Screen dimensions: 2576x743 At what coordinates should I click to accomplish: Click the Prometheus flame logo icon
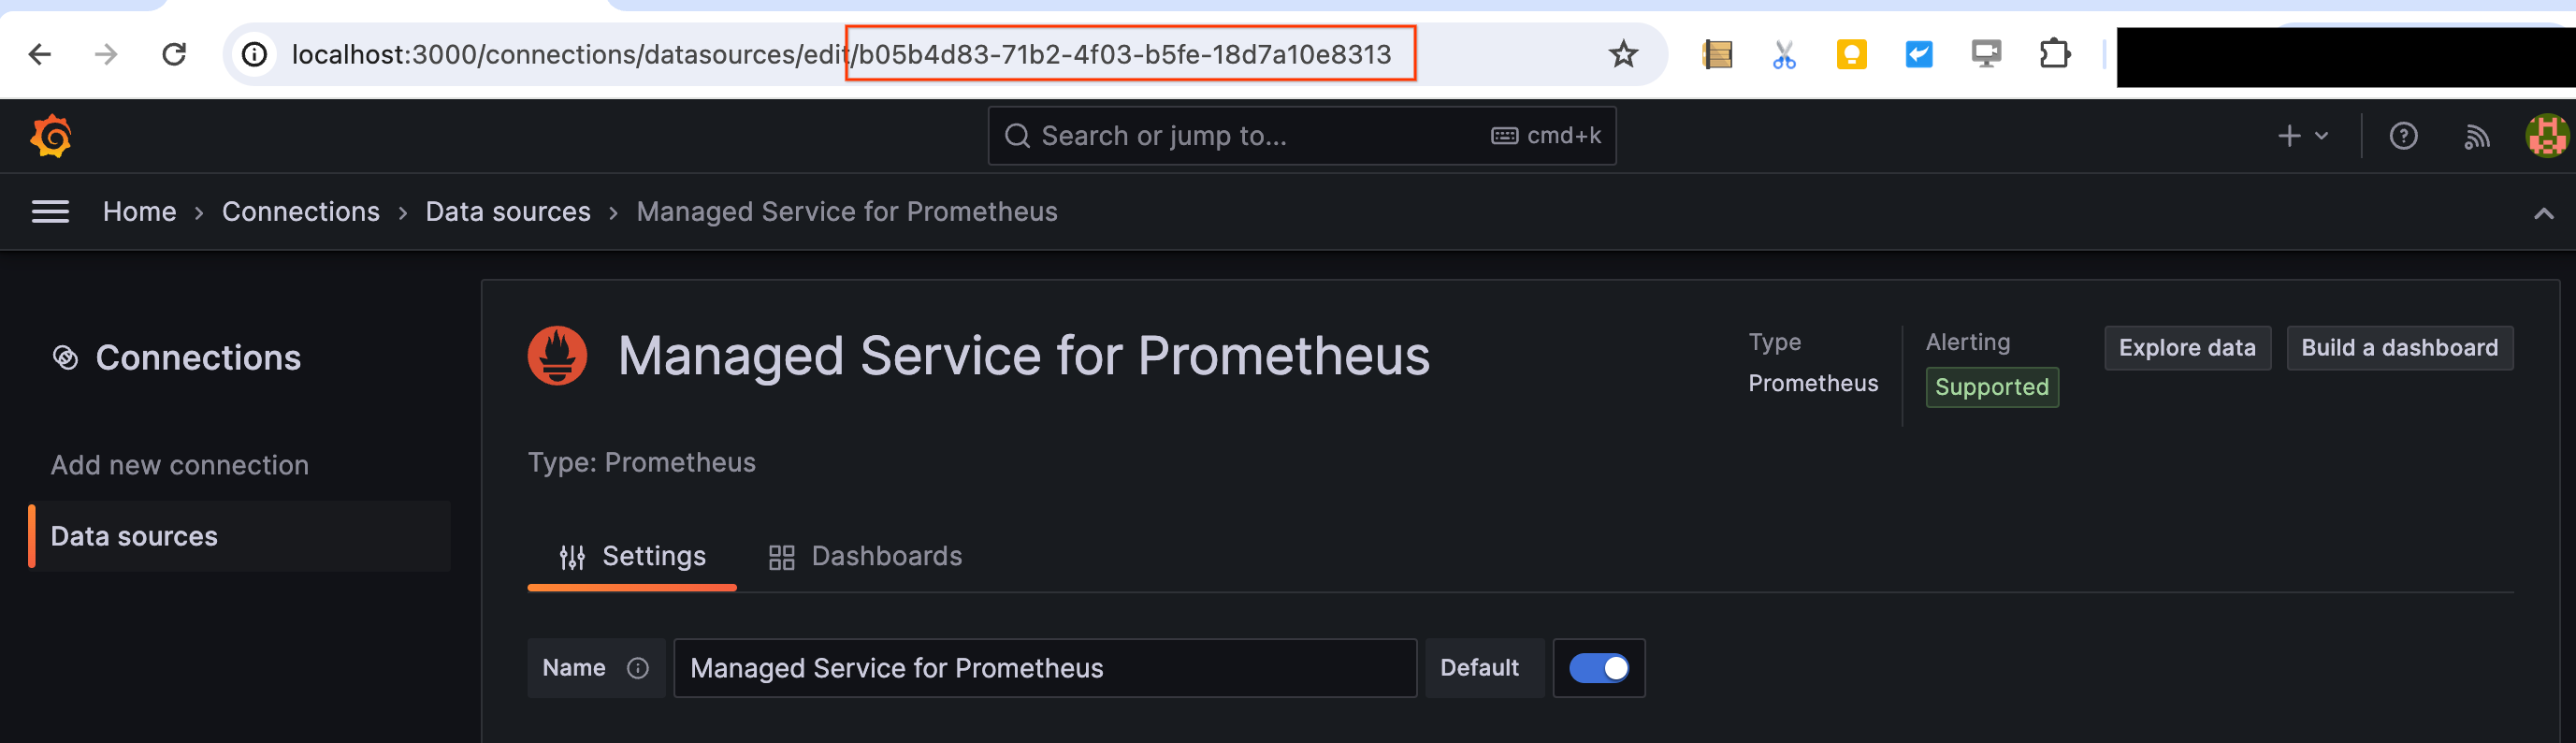[x=557, y=355]
